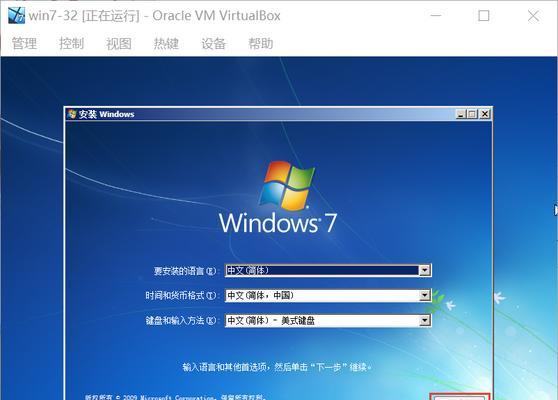Open the 控制 menu
The height and width of the screenshot is (400, 558).
[72, 43]
